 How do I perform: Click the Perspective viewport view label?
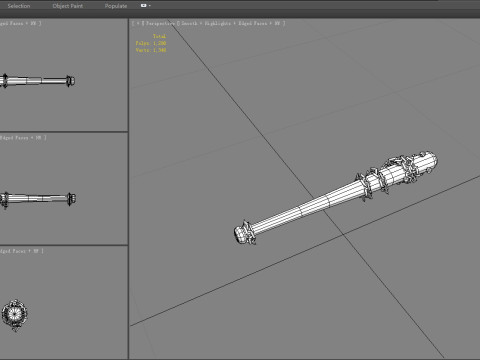(160, 23)
